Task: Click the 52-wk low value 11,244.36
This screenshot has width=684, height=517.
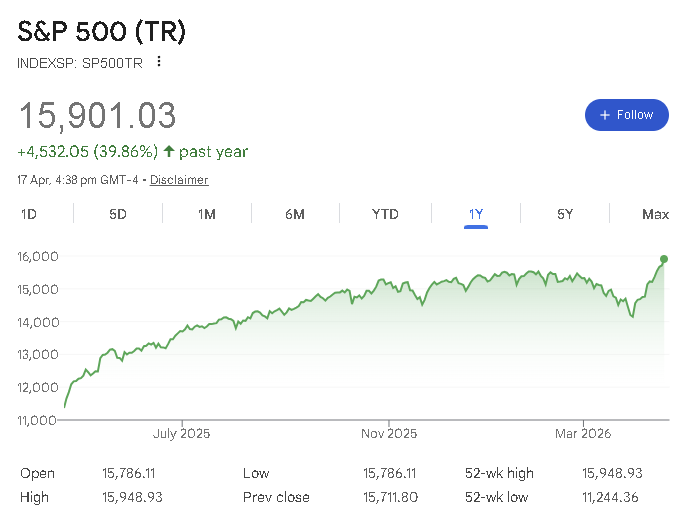Action: [x=610, y=497]
